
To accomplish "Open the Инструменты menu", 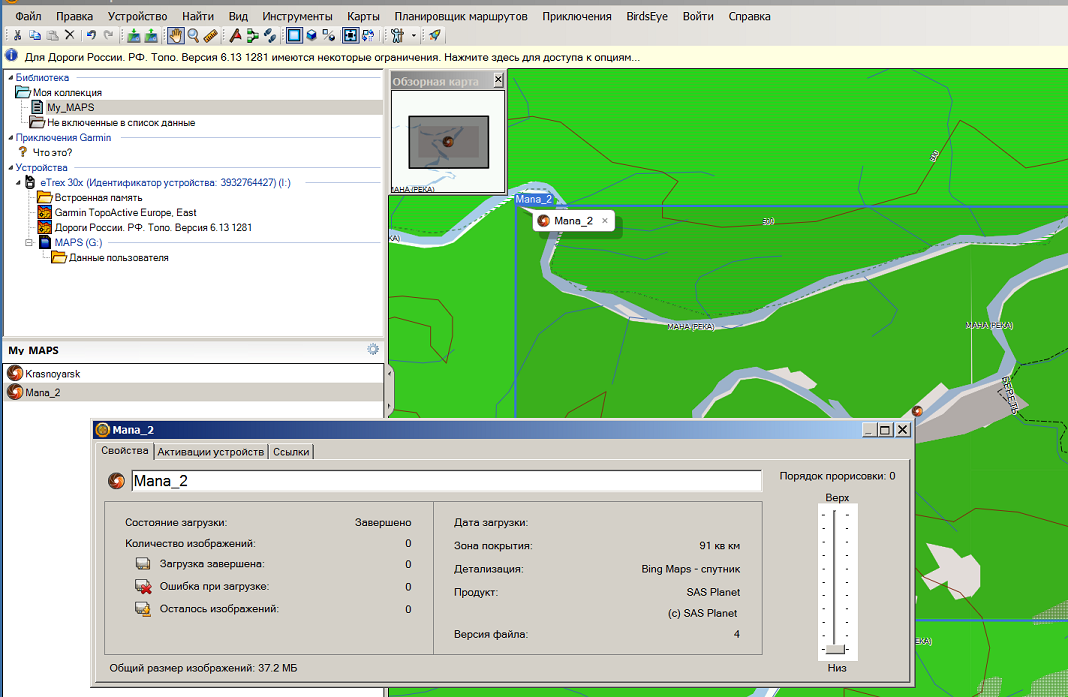I will click(297, 17).
